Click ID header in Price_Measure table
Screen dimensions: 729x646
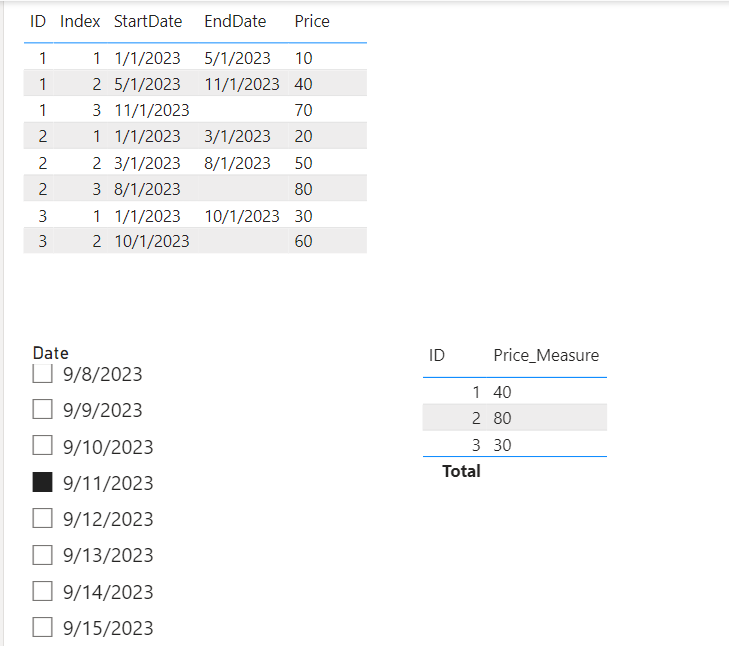click(x=437, y=355)
